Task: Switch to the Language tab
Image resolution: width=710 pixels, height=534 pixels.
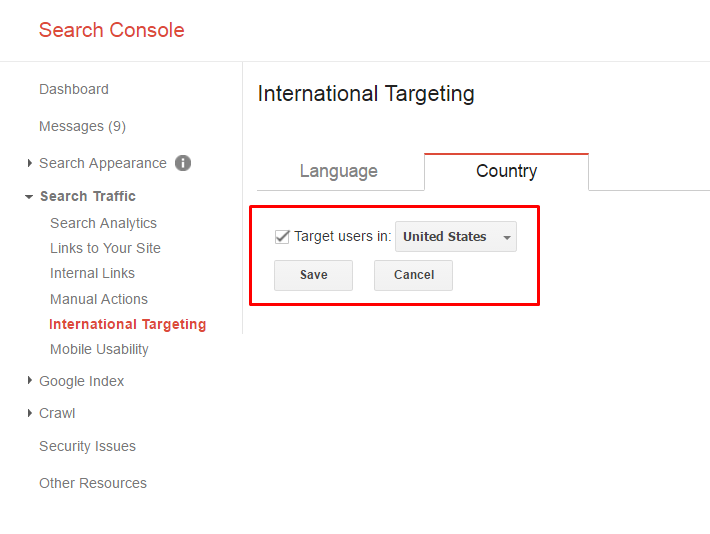Action: point(339,171)
